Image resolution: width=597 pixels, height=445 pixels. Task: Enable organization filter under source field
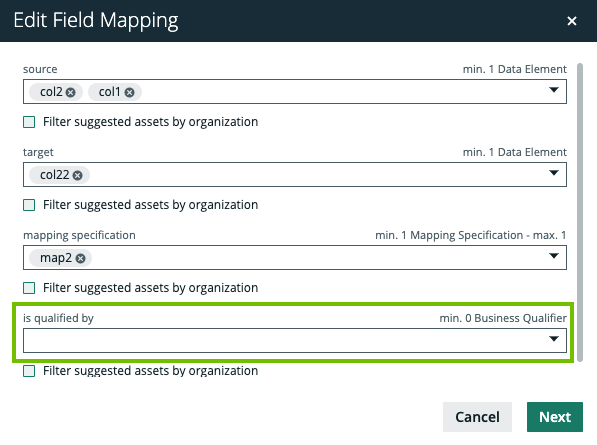(29, 122)
